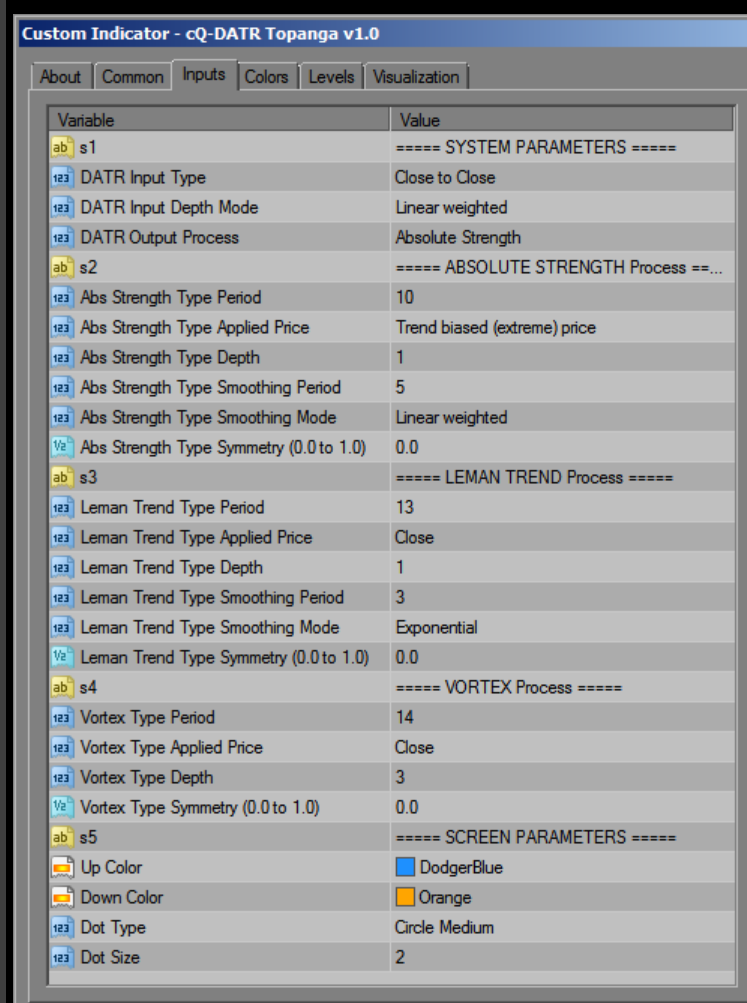This screenshot has width=747, height=1003.
Task: Open DATR Input Depth Mode value list
Action: 560,208
